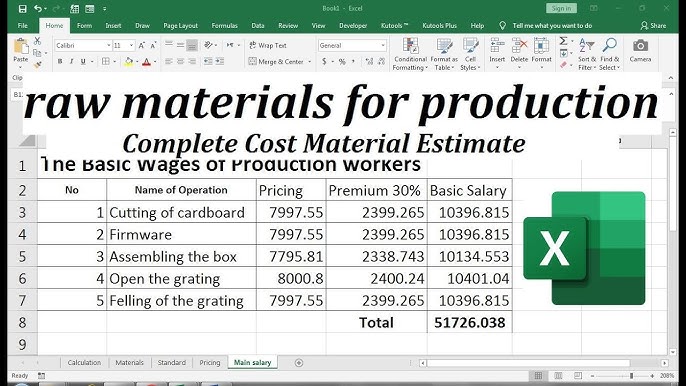686x386 pixels.
Task: Click the Share button
Action: point(653,26)
